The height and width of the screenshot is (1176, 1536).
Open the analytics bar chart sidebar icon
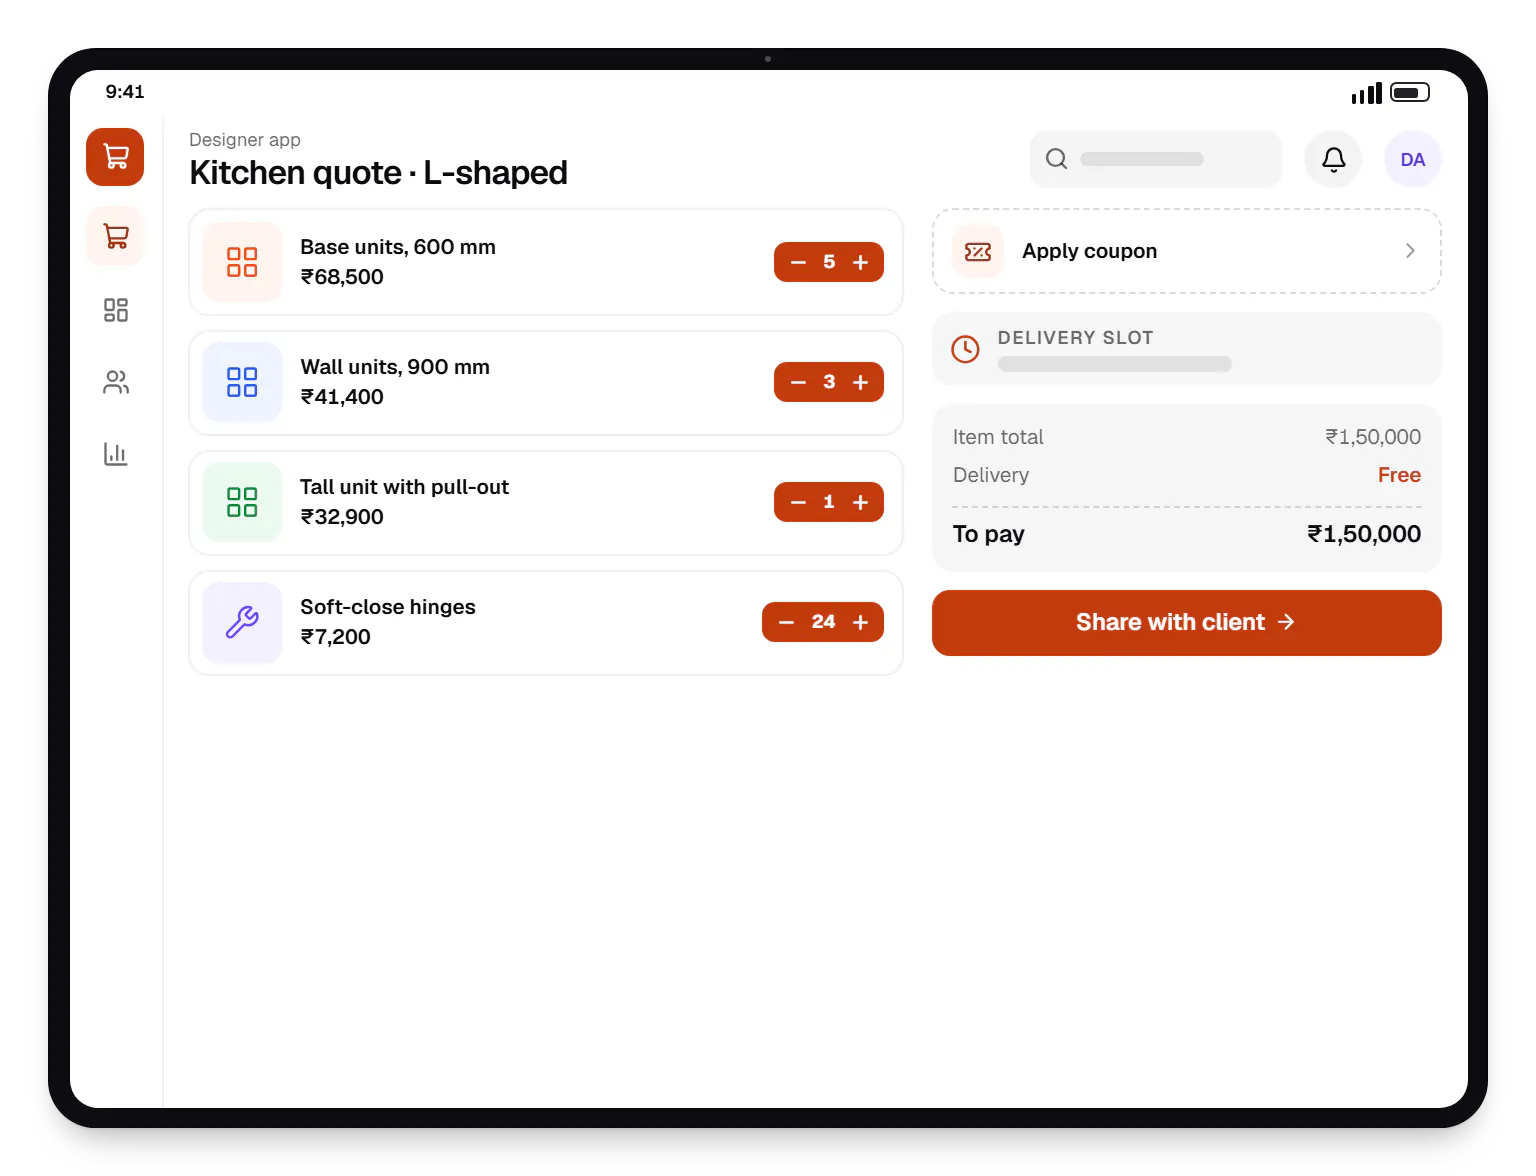pyautogui.click(x=116, y=454)
